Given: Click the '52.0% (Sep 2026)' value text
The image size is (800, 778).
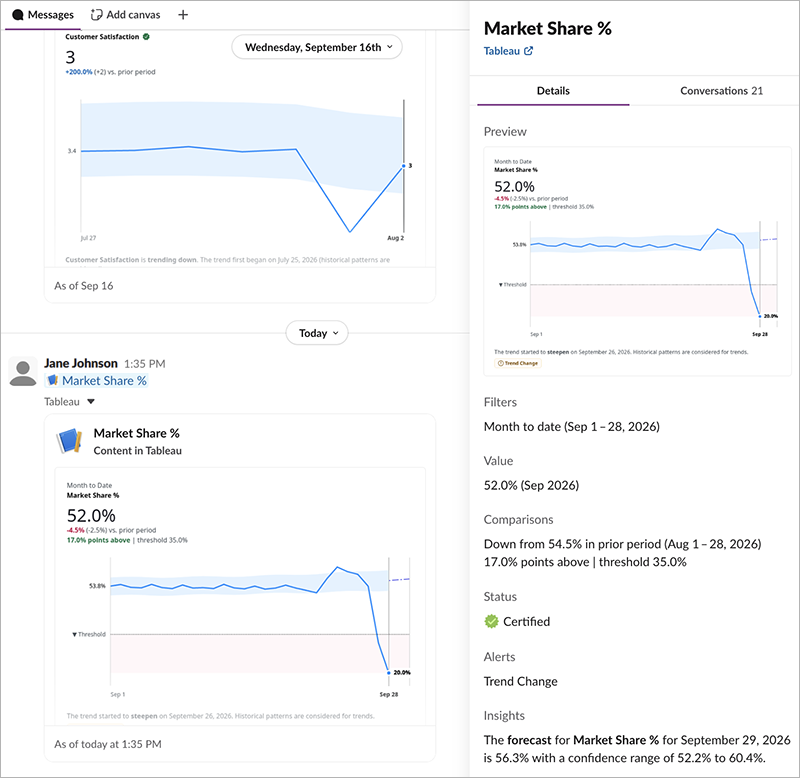Looking at the screenshot, I should pos(531,485).
